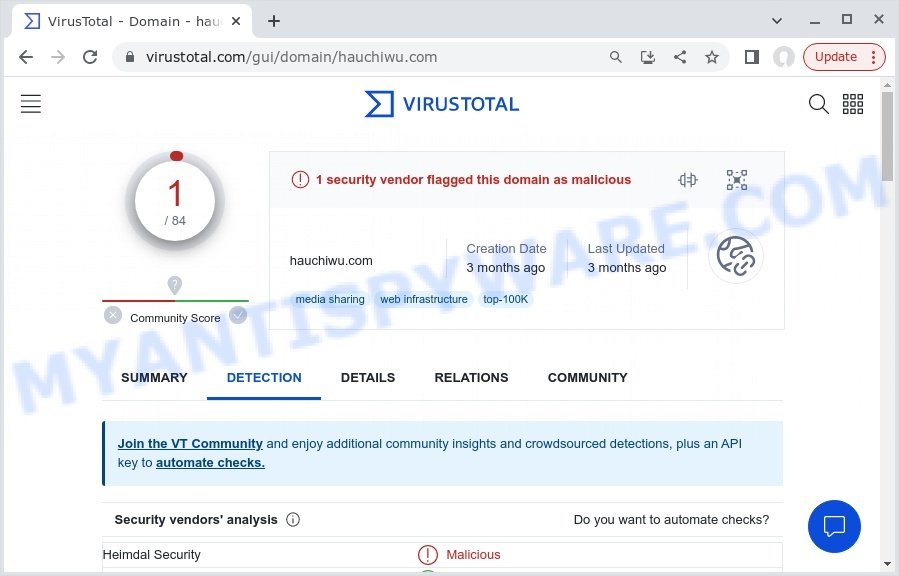Click the globe link domain icon
Screen dimensions: 899x576
pyautogui.click(x=736, y=256)
